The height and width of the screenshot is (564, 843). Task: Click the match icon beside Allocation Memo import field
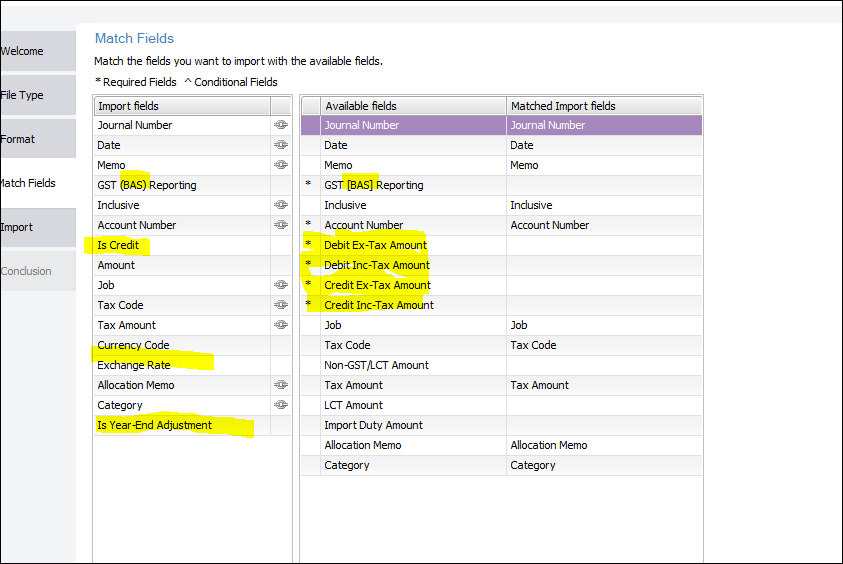[x=280, y=385]
